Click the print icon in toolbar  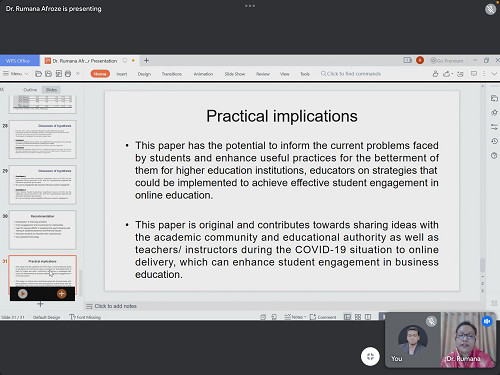pyautogui.click(x=68, y=74)
